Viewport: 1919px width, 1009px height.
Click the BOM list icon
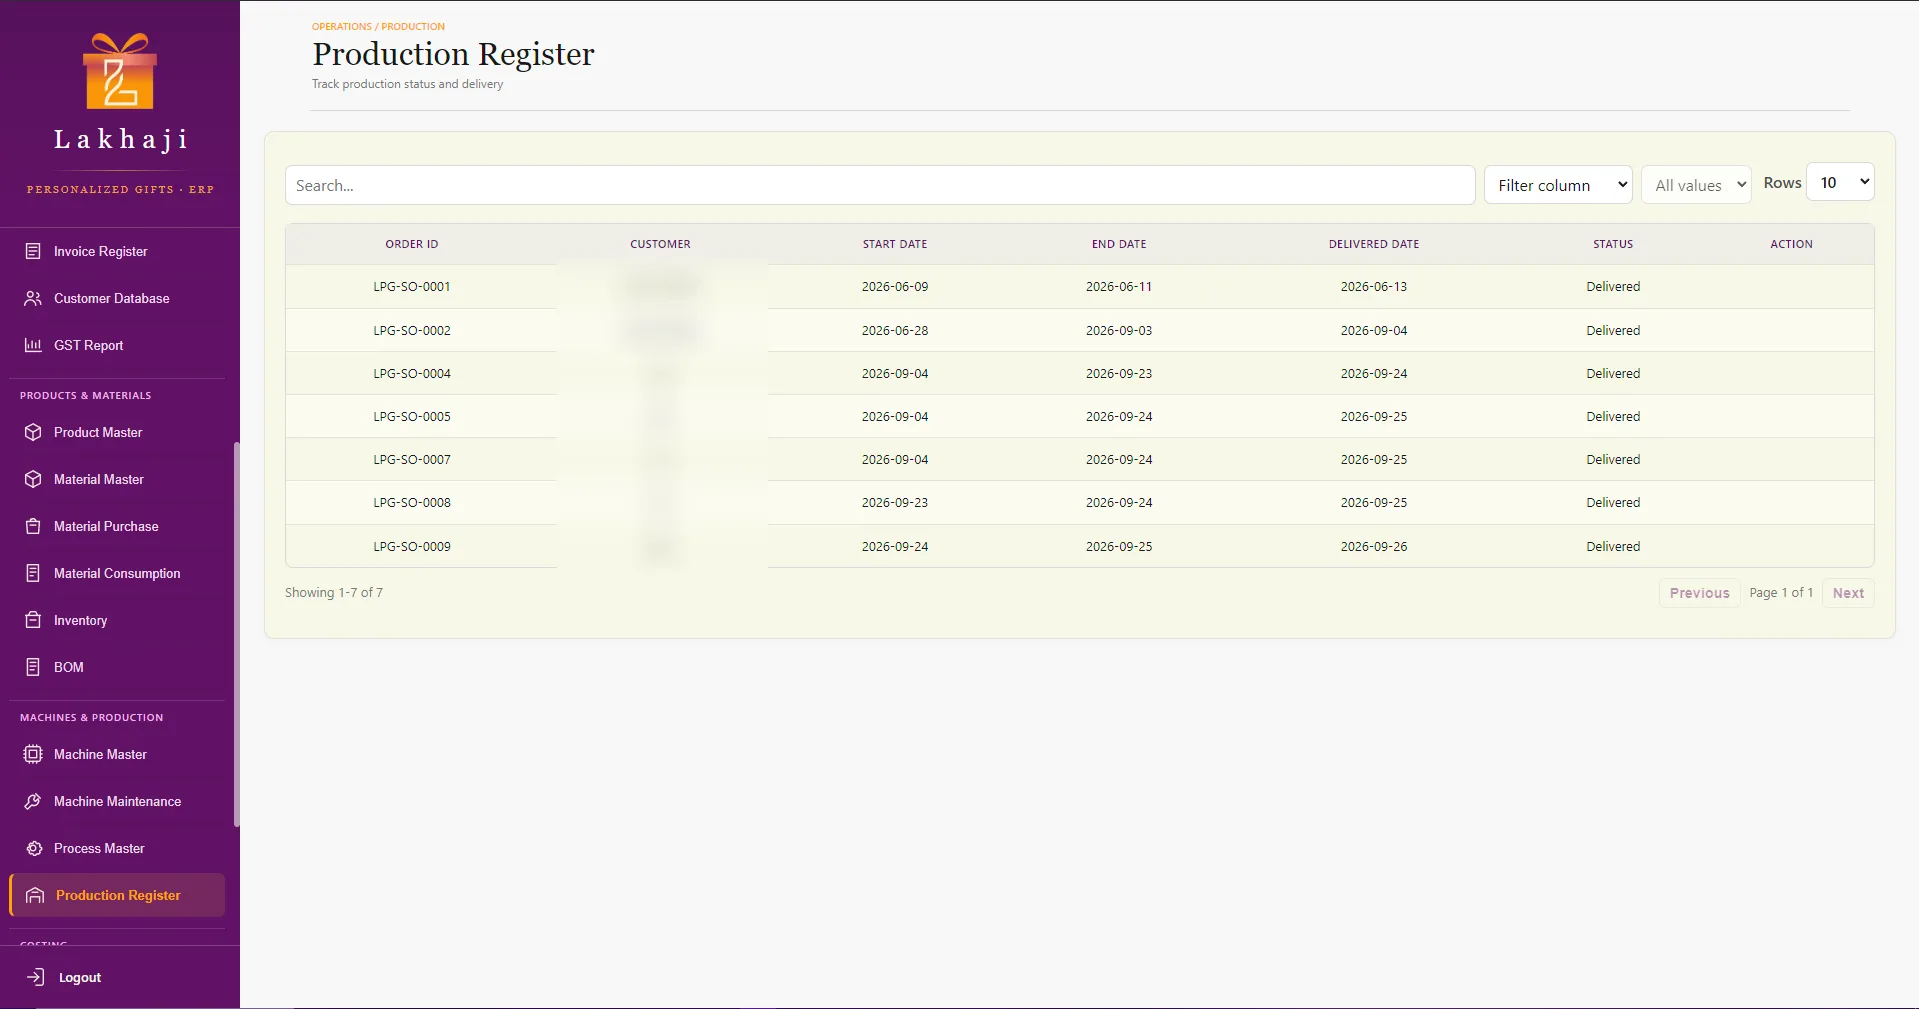(x=33, y=667)
